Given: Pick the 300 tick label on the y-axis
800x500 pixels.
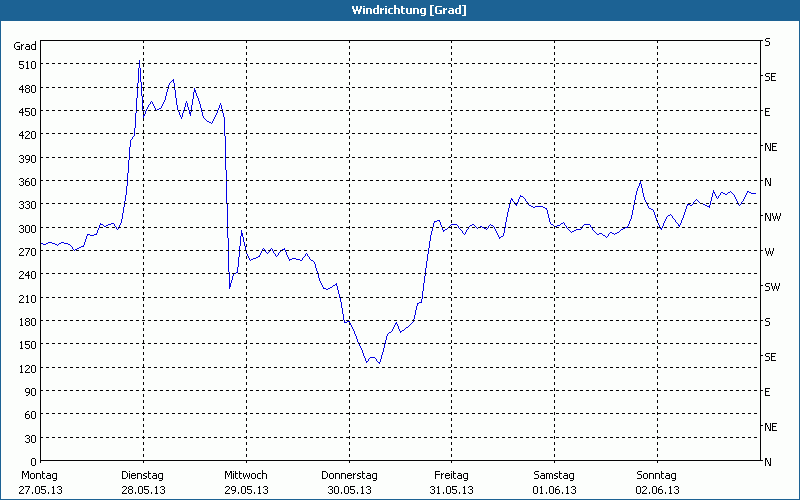Looking at the screenshot, I should pyautogui.click(x=28, y=229).
